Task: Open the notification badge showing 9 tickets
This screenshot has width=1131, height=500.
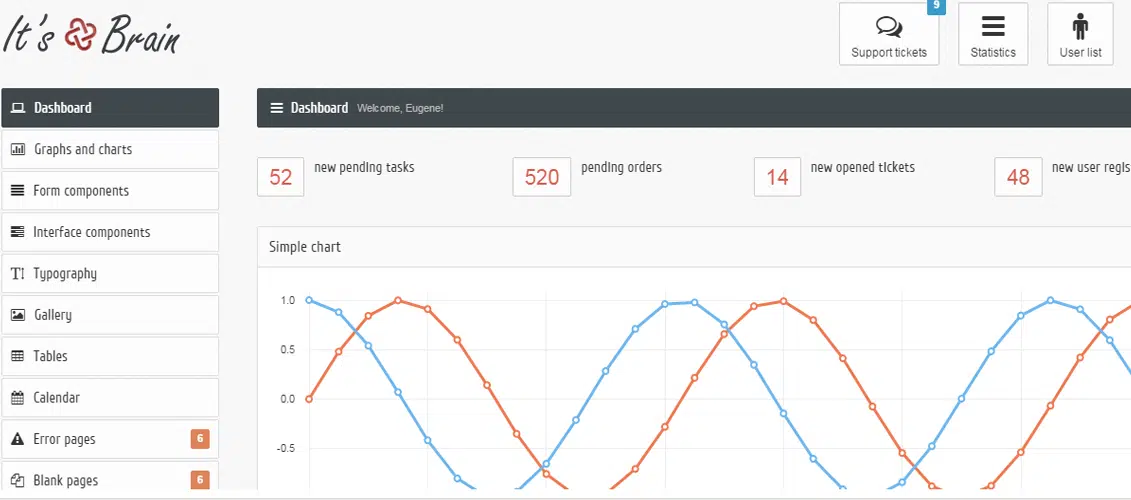Action: pos(936,6)
